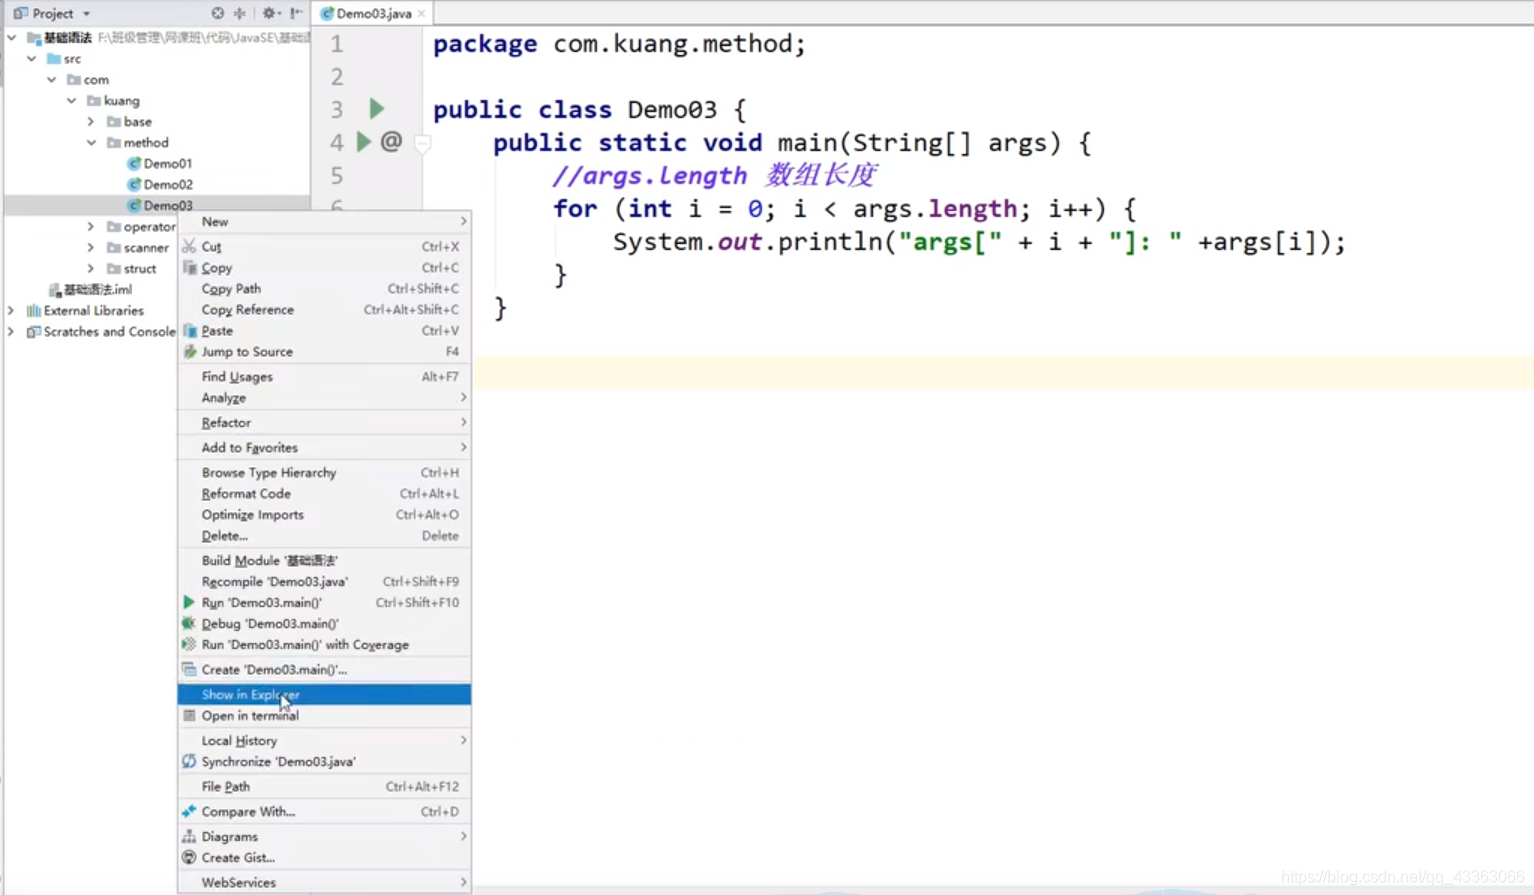Click run arrow next to class Demo03 line
1534x895 pixels.
pyautogui.click(x=377, y=108)
